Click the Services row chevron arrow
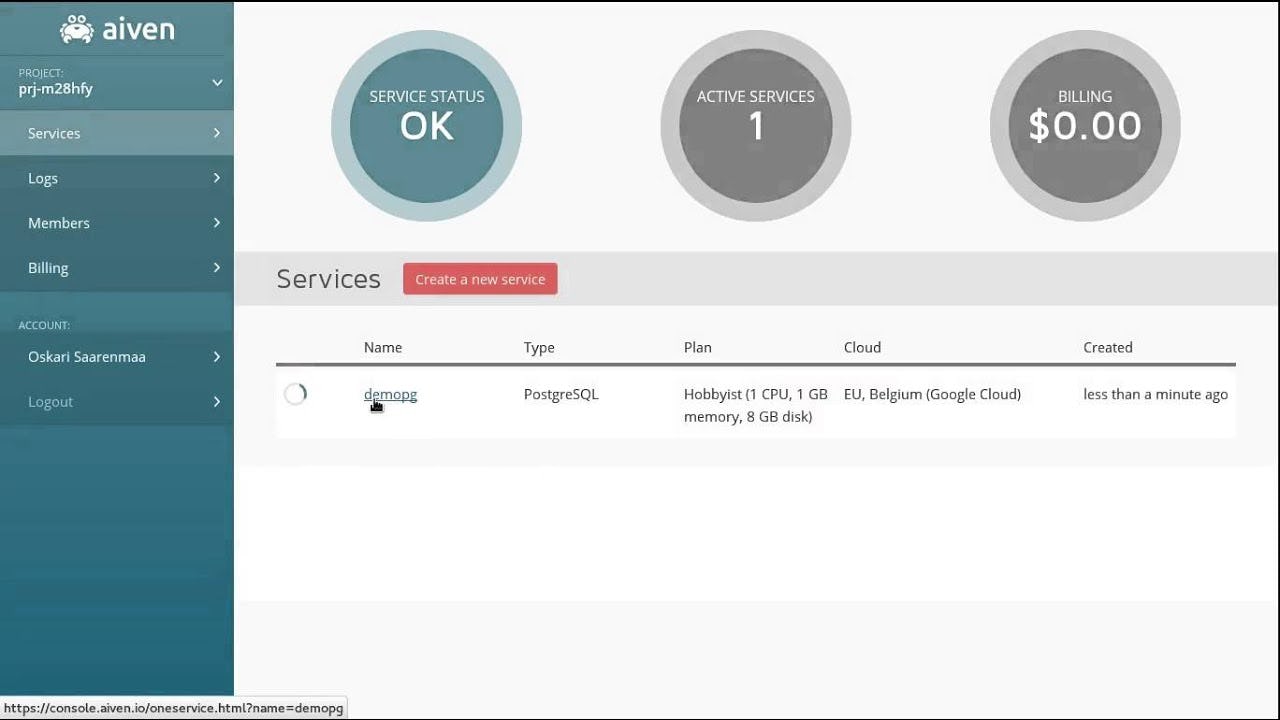This screenshot has height=720, width=1280. tap(217, 133)
